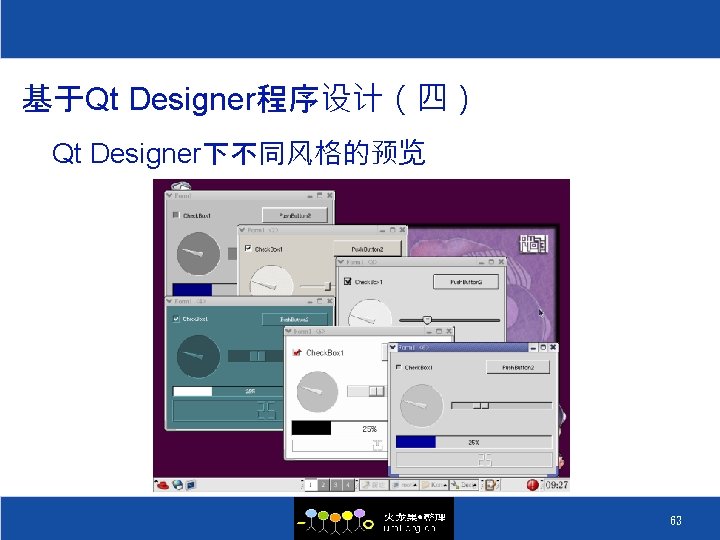
Task: Expand the Kon taskbar group
Action: (x=434, y=484)
